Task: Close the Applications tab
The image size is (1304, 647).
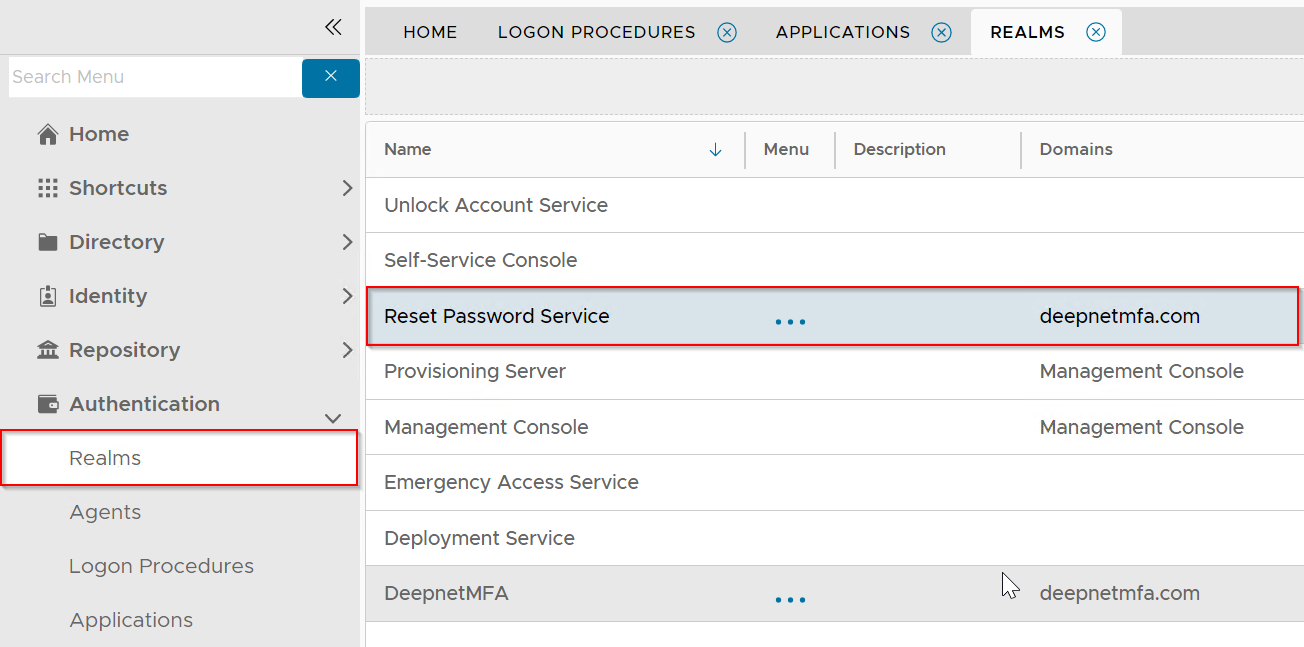Action: point(941,32)
